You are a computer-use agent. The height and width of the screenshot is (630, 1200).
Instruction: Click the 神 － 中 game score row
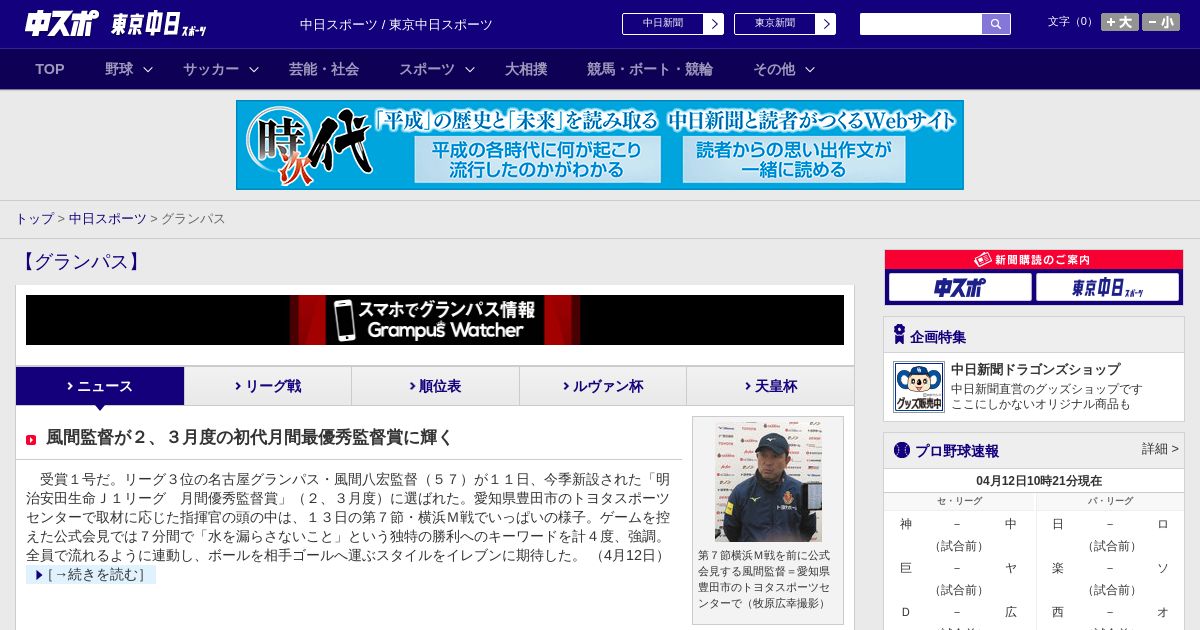point(958,524)
